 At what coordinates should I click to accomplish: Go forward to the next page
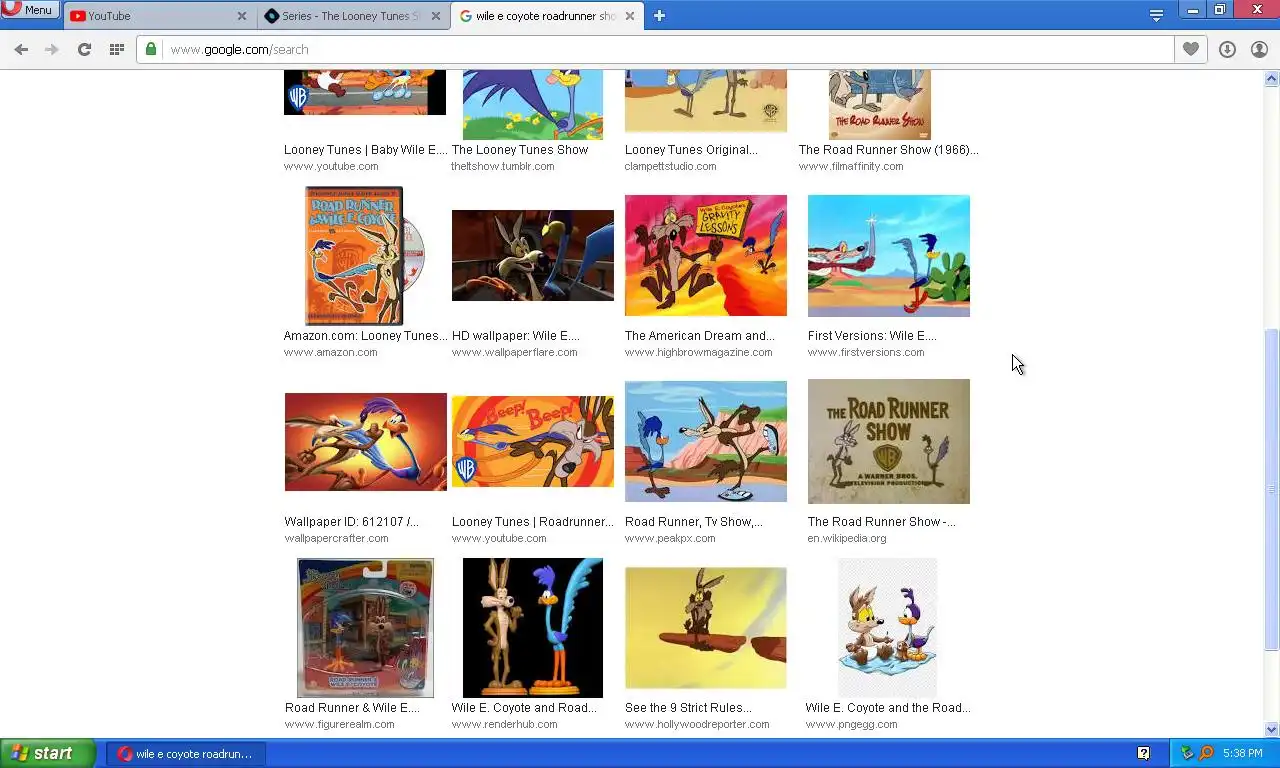point(52,49)
